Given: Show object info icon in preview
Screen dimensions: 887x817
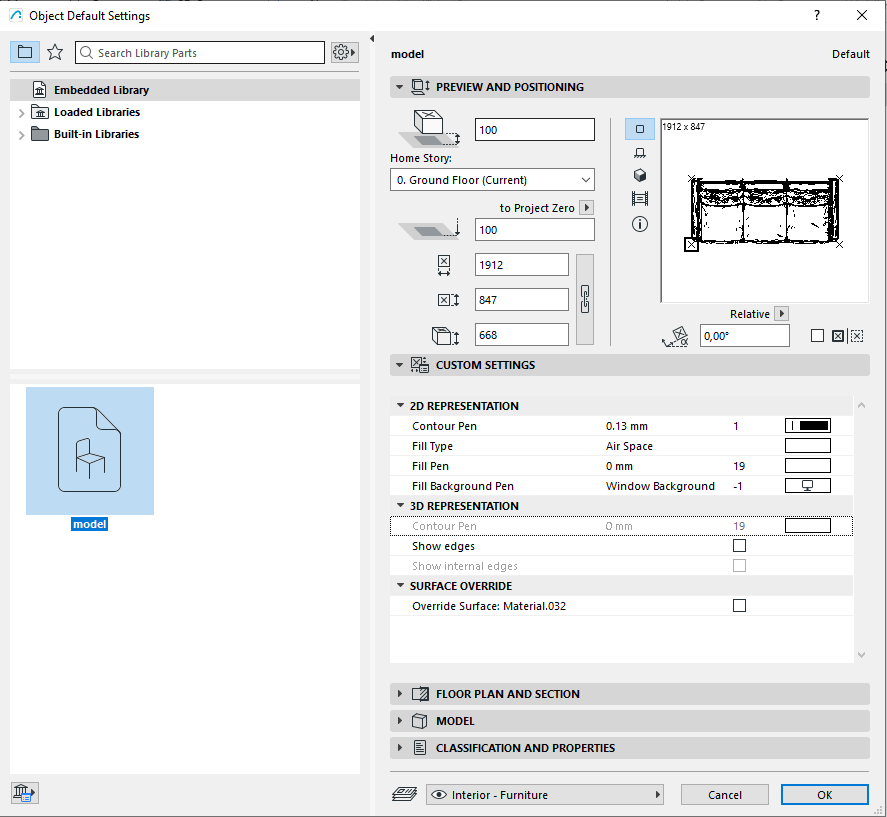Looking at the screenshot, I should click(640, 224).
